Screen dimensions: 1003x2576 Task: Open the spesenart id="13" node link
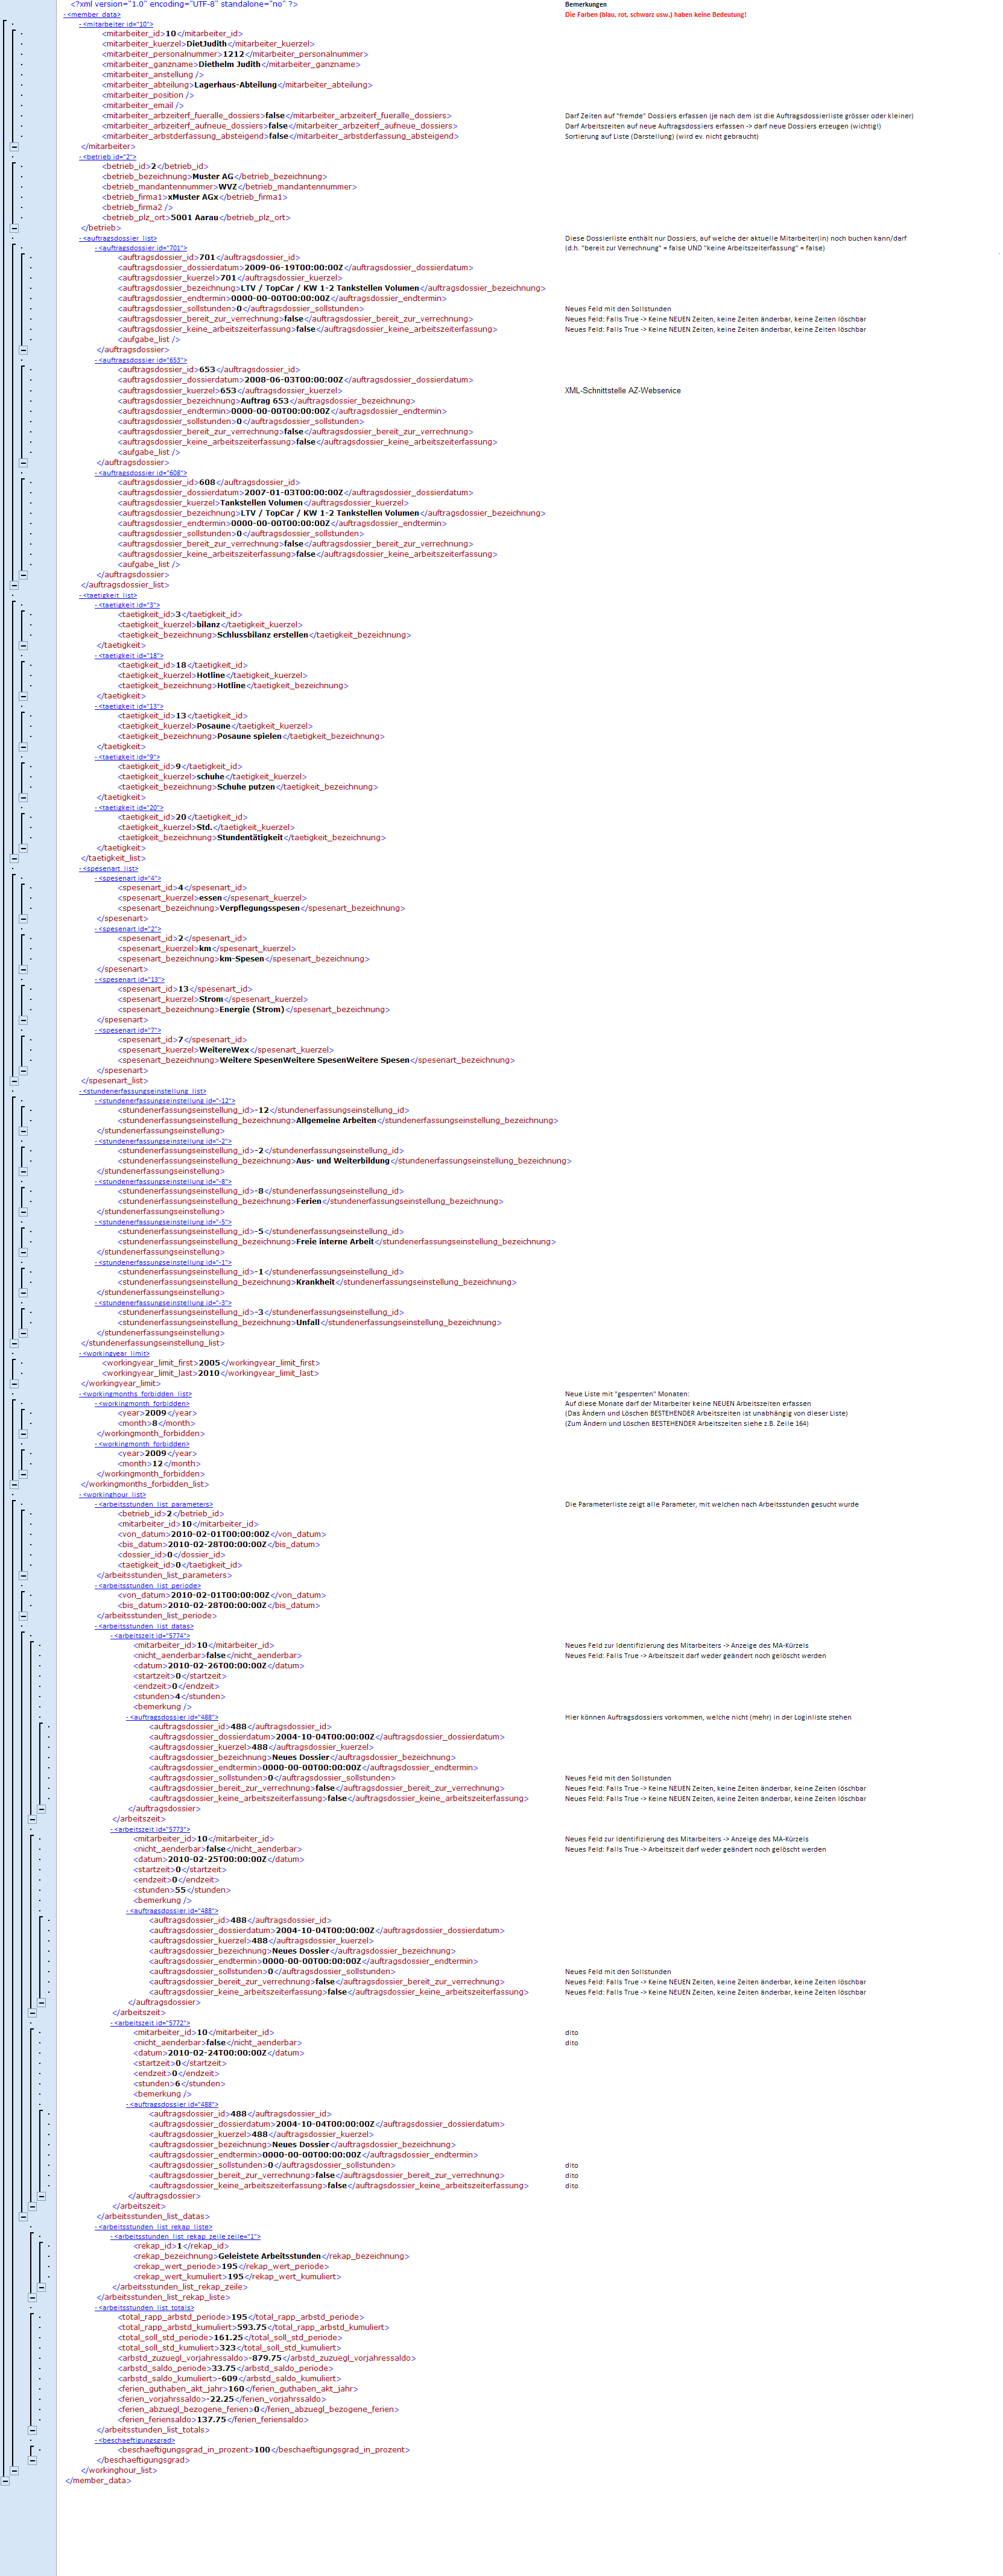130,980
